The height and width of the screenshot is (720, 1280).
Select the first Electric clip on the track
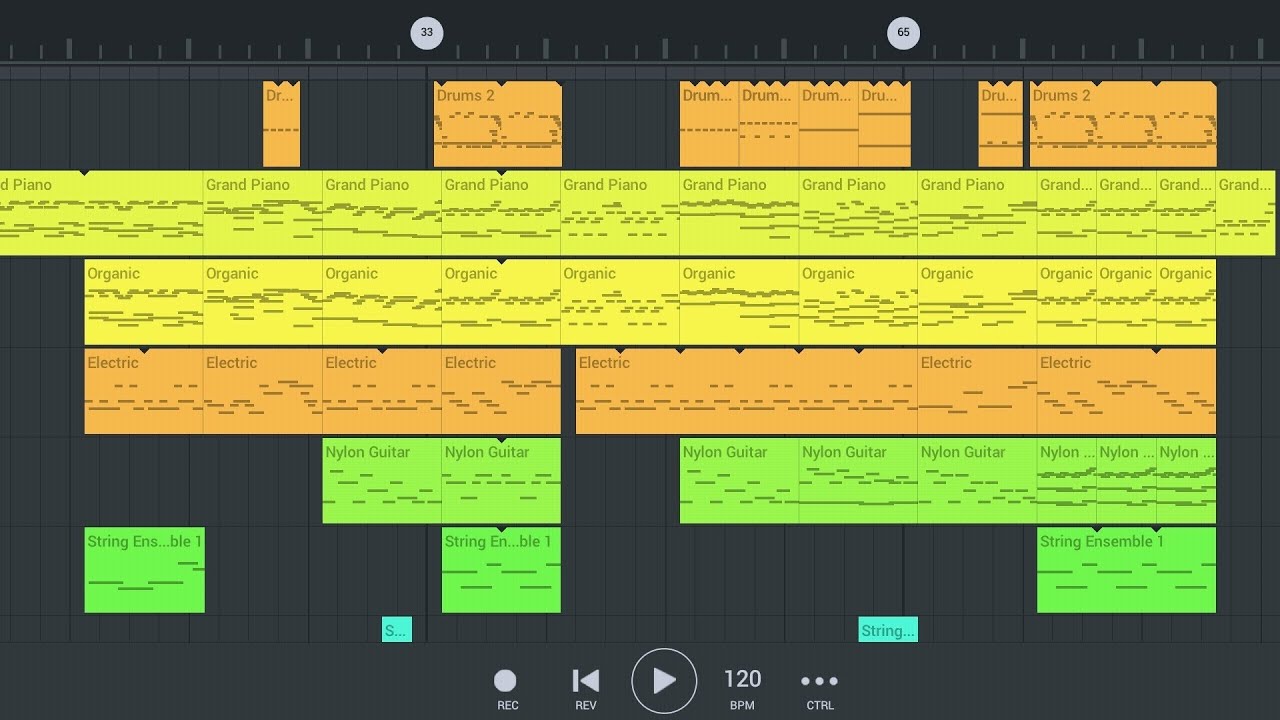click(144, 391)
